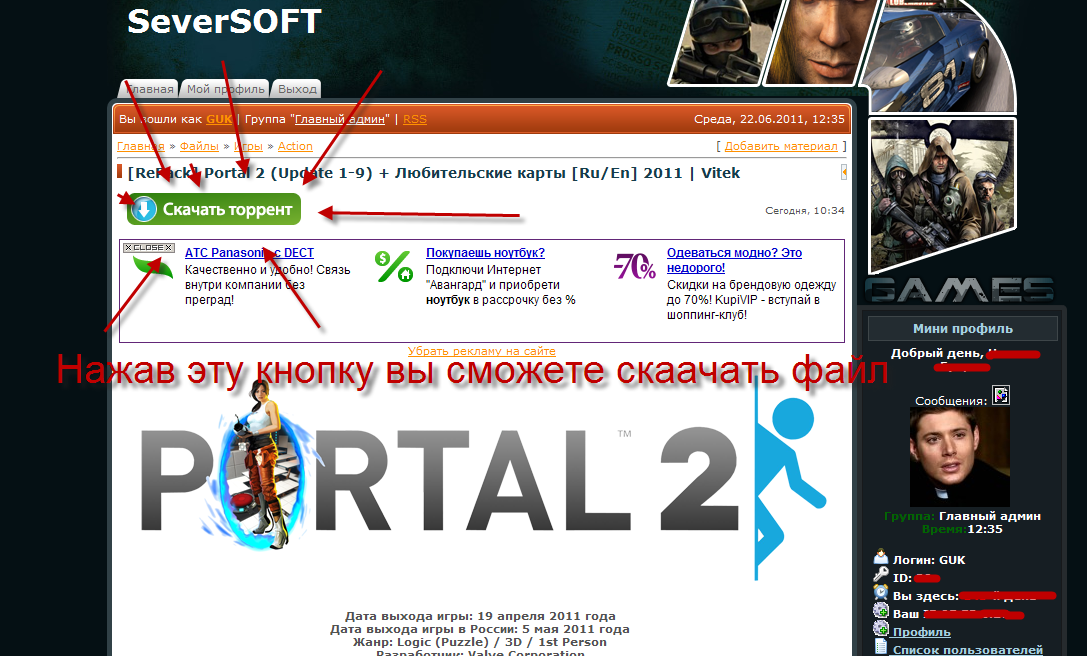Click the date text Среда, 22.06.2011, 12:35
Screen dimensions: 1087x656
tap(769, 119)
